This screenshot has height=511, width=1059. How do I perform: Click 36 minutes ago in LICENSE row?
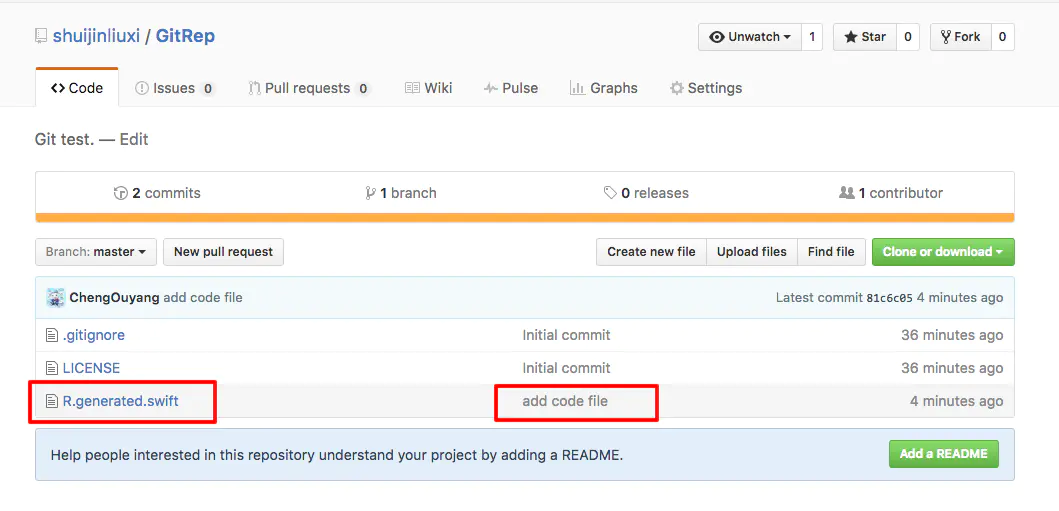click(x=952, y=369)
